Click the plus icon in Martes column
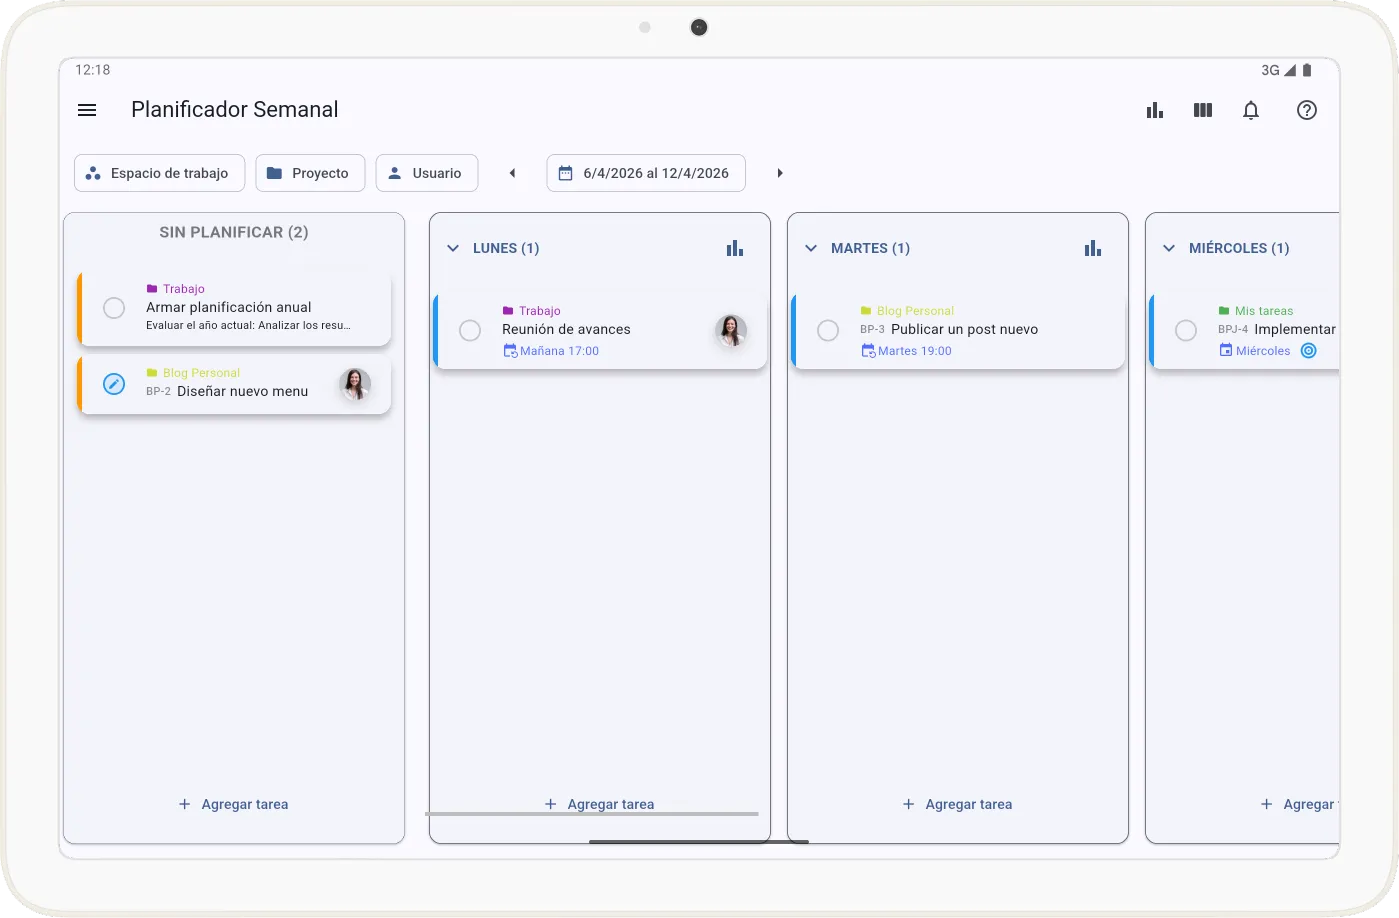 908,804
